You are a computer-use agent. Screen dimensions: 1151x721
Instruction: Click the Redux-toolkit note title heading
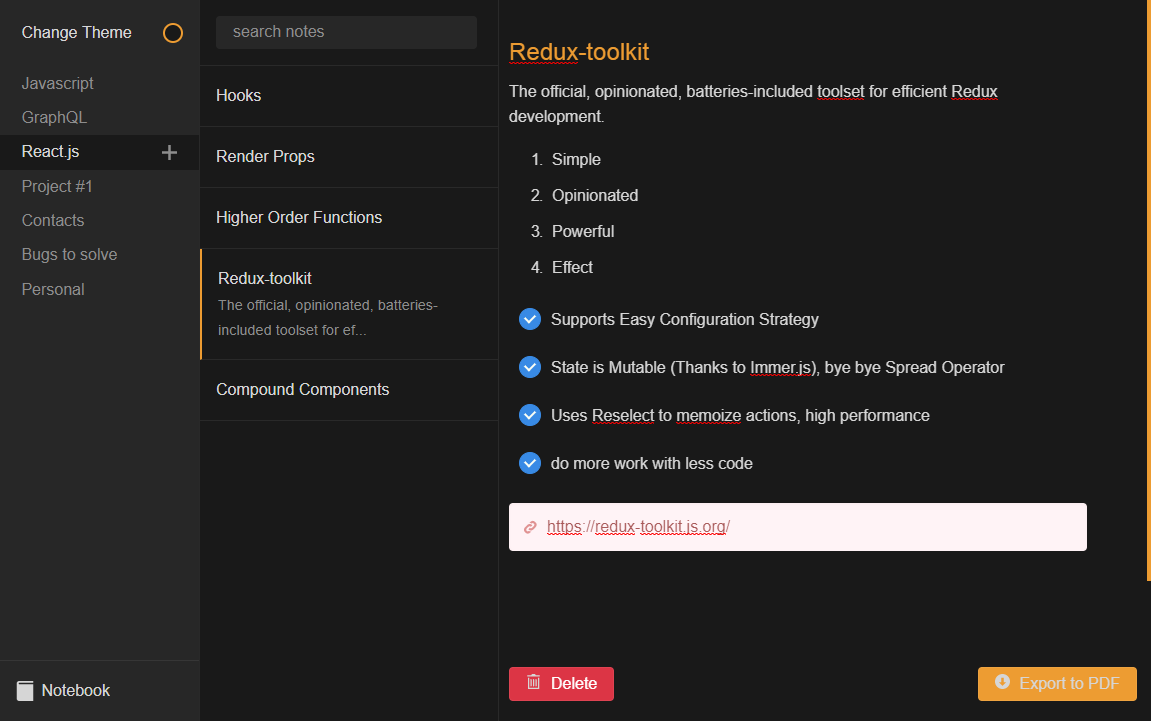(x=578, y=52)
